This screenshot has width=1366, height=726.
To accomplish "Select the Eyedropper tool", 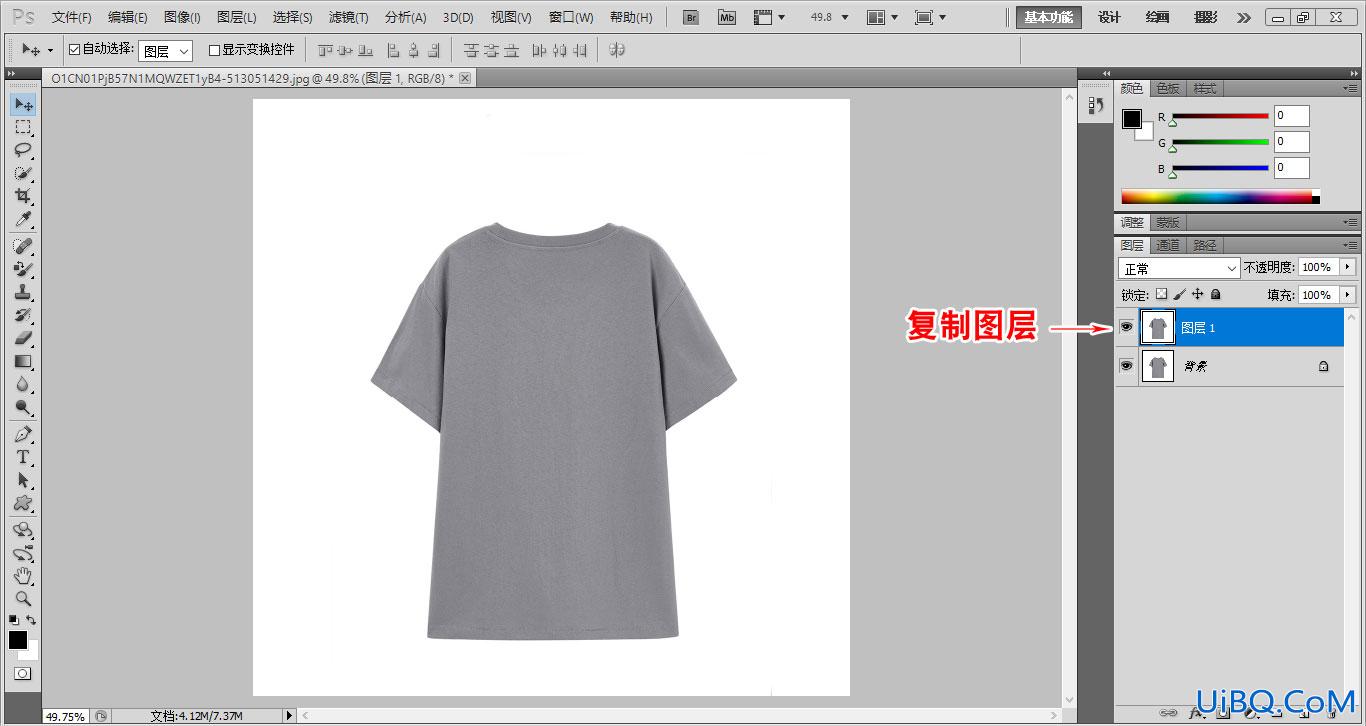I will [x=23, y=219].
